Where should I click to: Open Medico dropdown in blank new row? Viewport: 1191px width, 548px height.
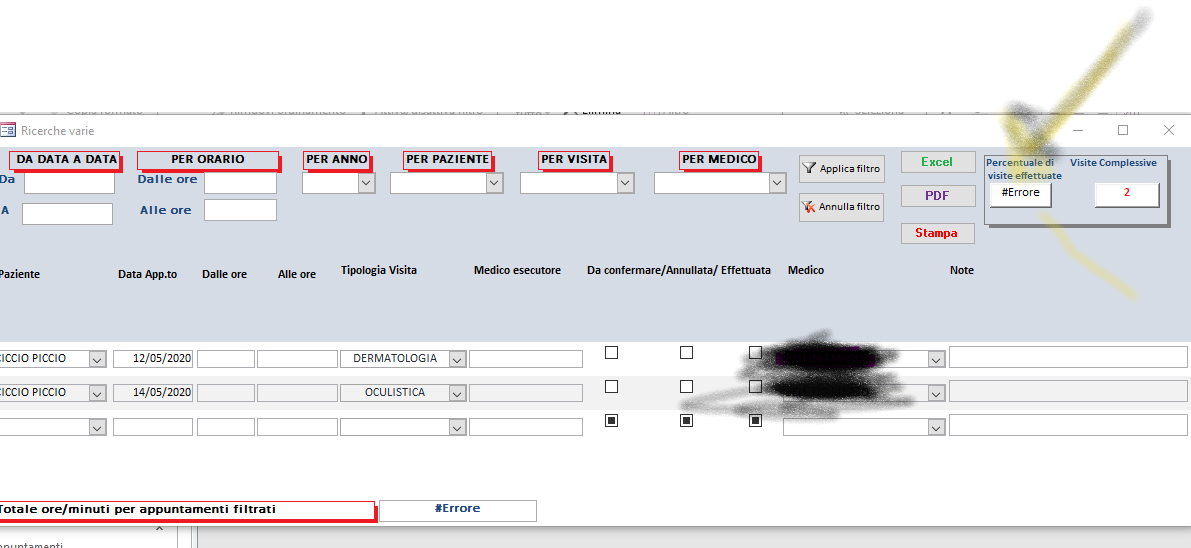pyautogui.click(x=936, y=428)
